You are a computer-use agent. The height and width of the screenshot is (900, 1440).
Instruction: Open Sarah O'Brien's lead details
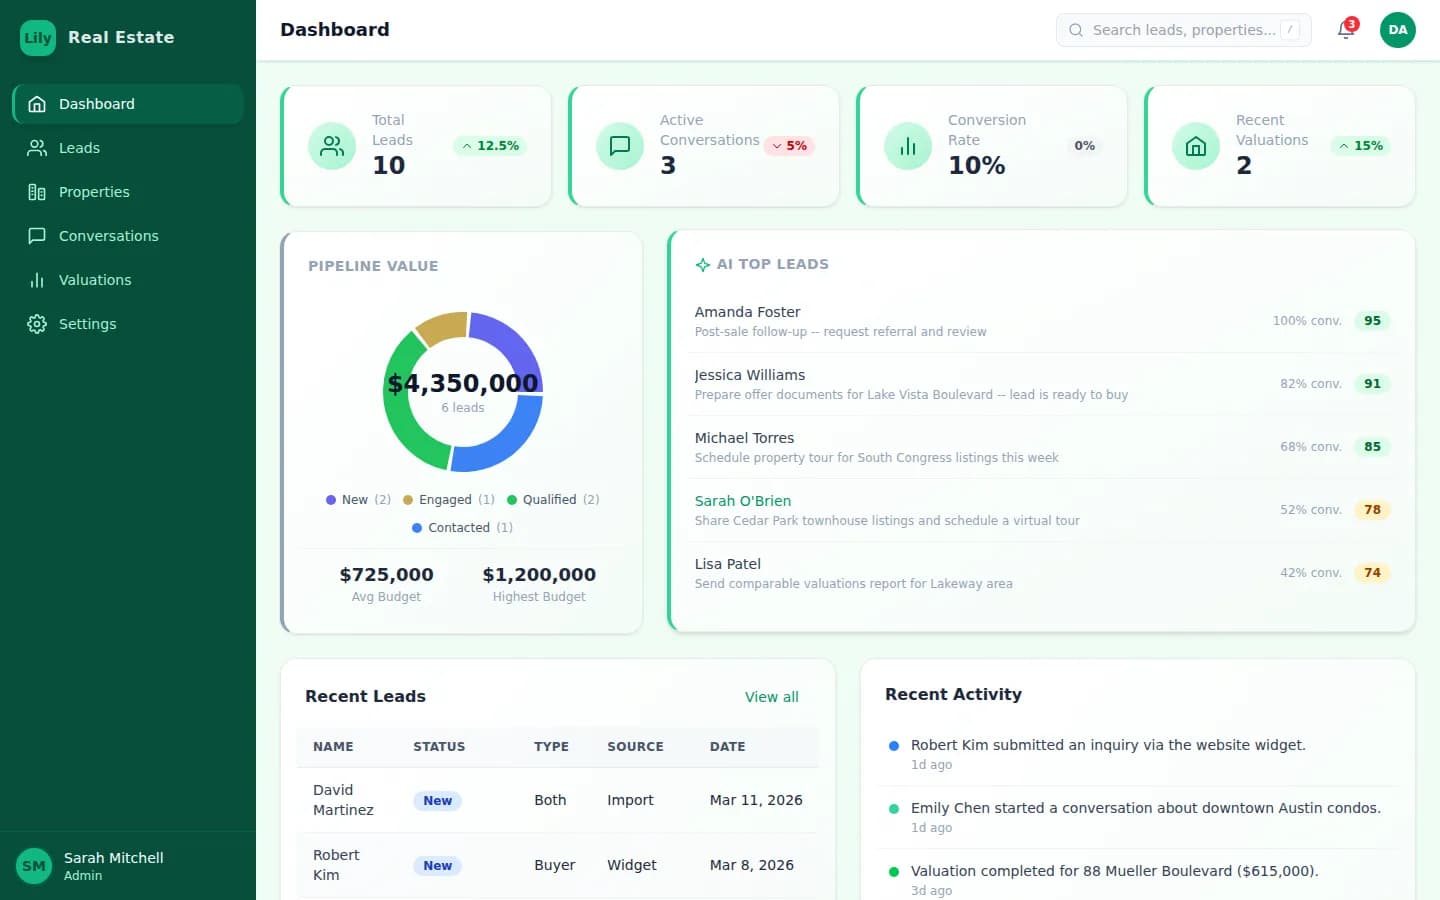click(x=743, y=500)
